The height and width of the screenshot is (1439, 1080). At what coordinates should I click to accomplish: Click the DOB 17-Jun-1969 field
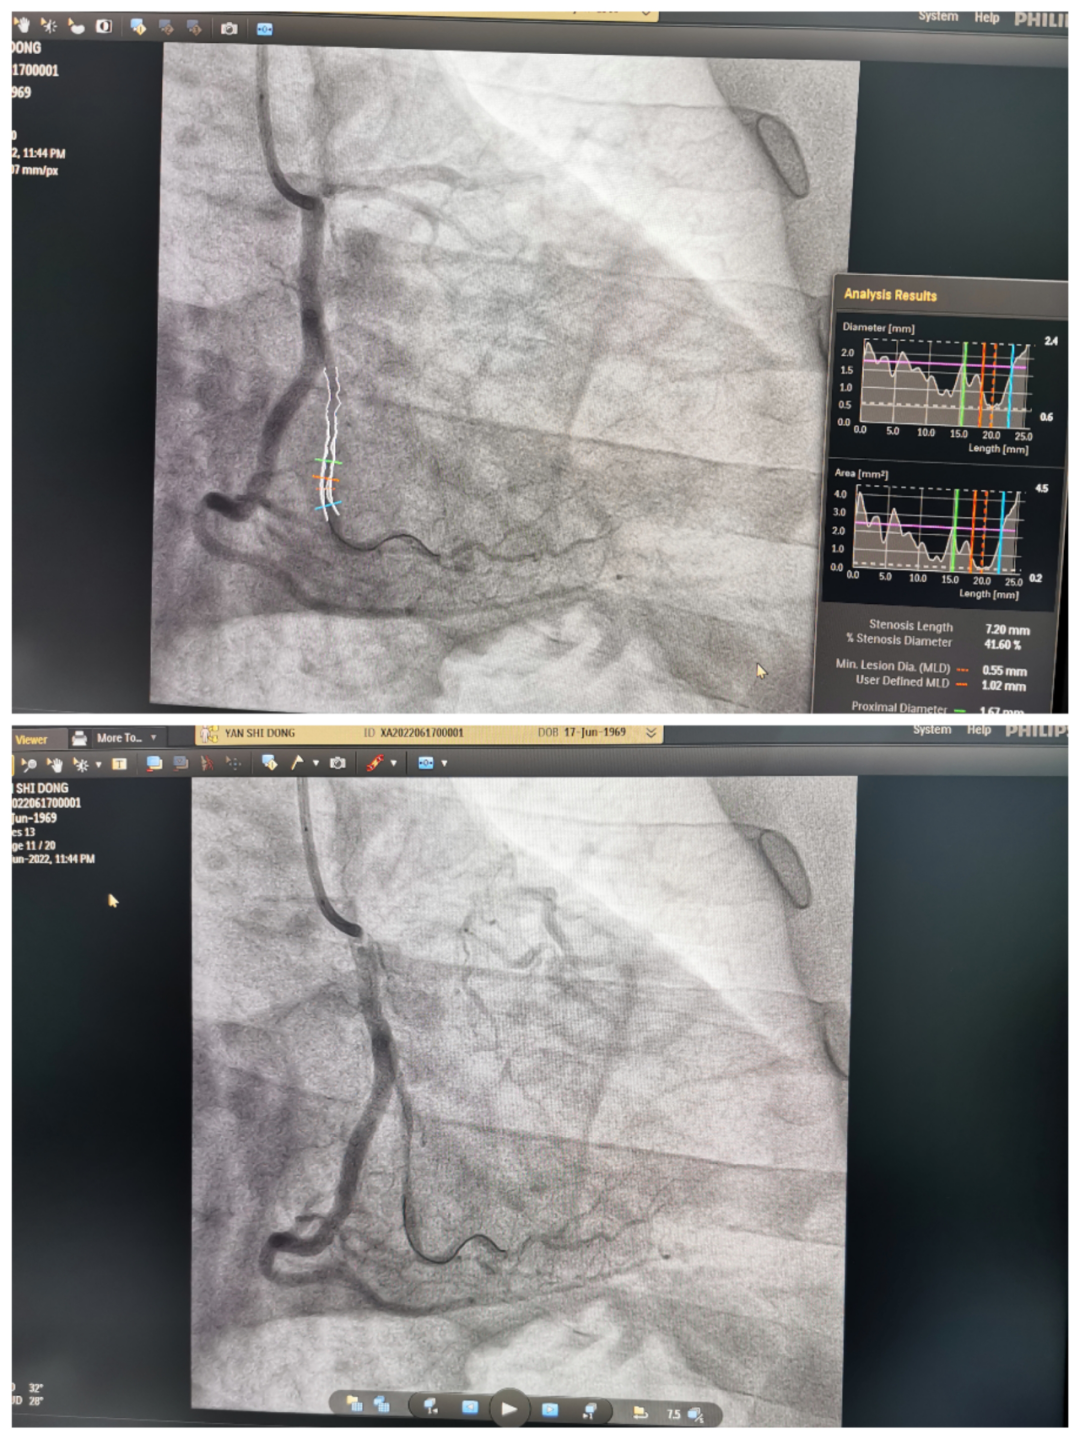tap(581, 732)
